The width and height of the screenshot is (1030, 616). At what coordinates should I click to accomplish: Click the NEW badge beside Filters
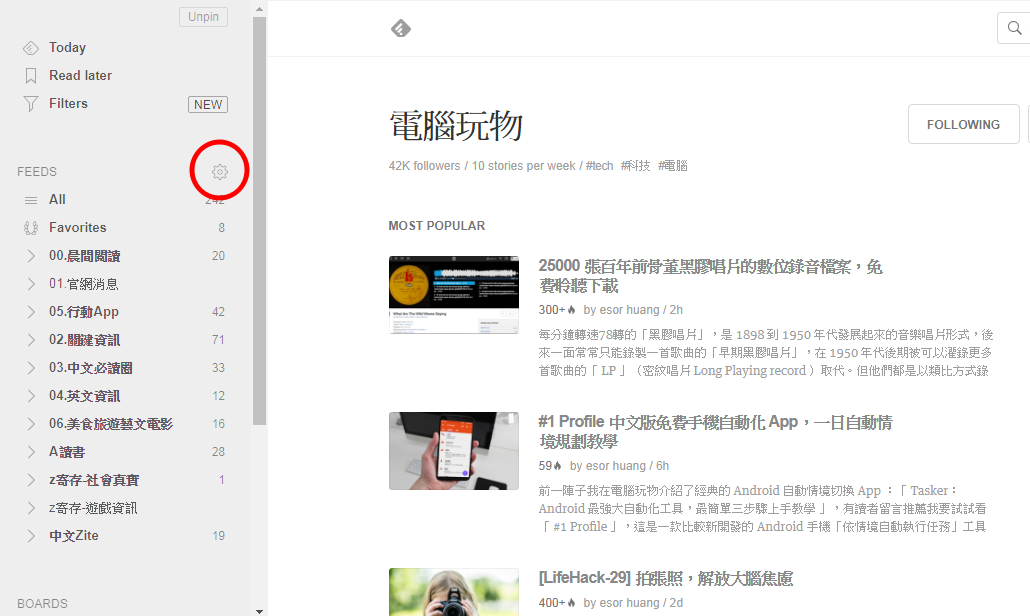click(208, 104)
